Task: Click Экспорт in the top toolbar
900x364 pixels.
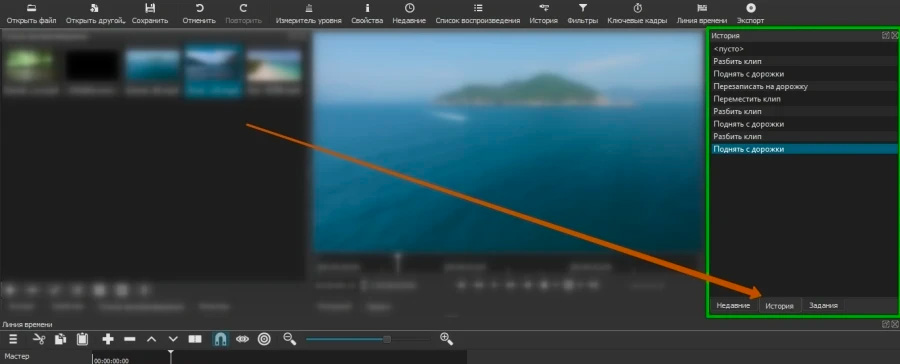Action: (x=751, y=14)
